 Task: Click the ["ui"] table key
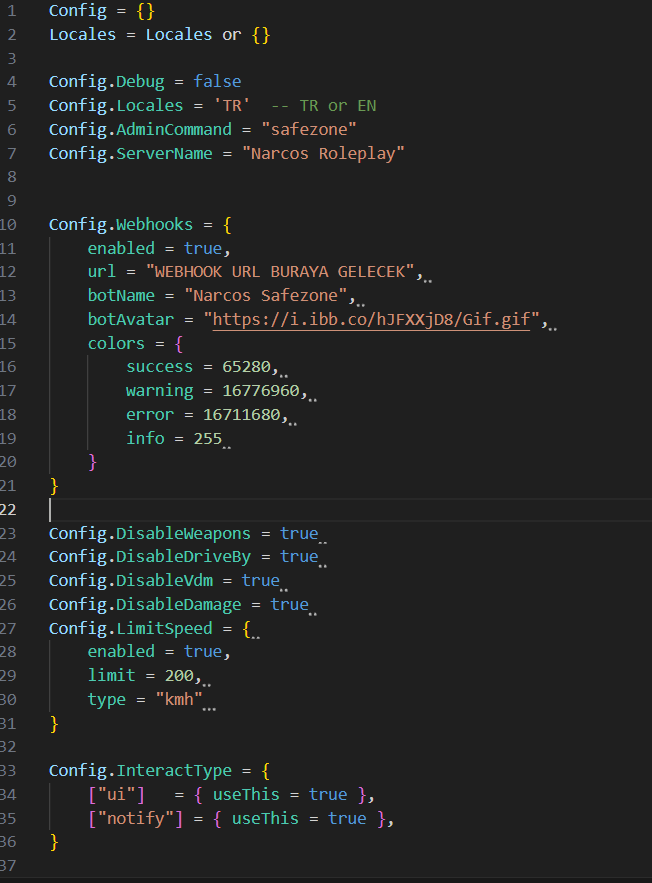117,795
